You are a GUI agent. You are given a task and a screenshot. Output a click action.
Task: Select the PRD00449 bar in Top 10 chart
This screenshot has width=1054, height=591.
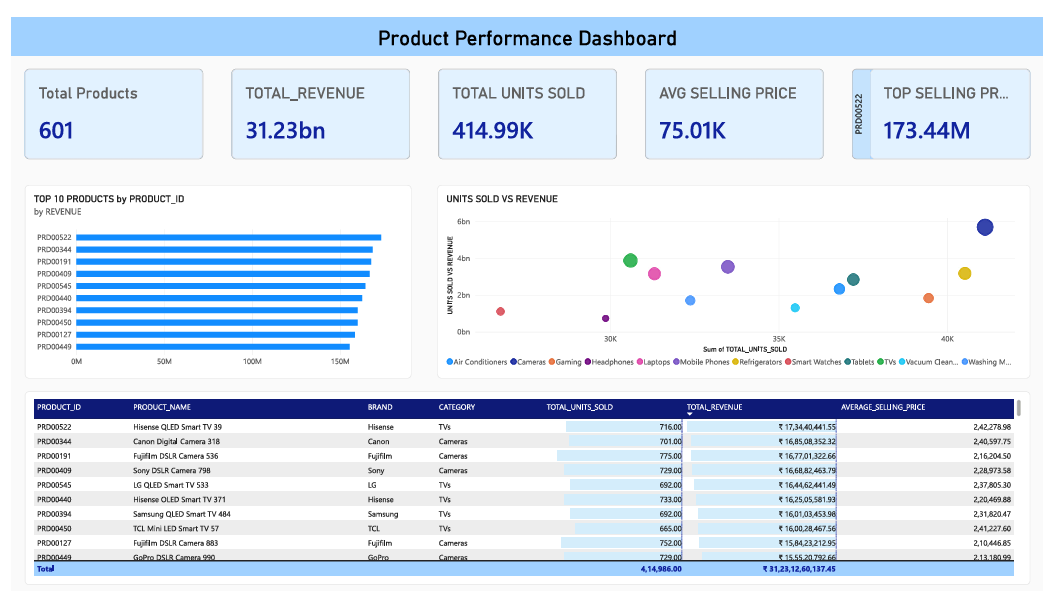(213, 347)
